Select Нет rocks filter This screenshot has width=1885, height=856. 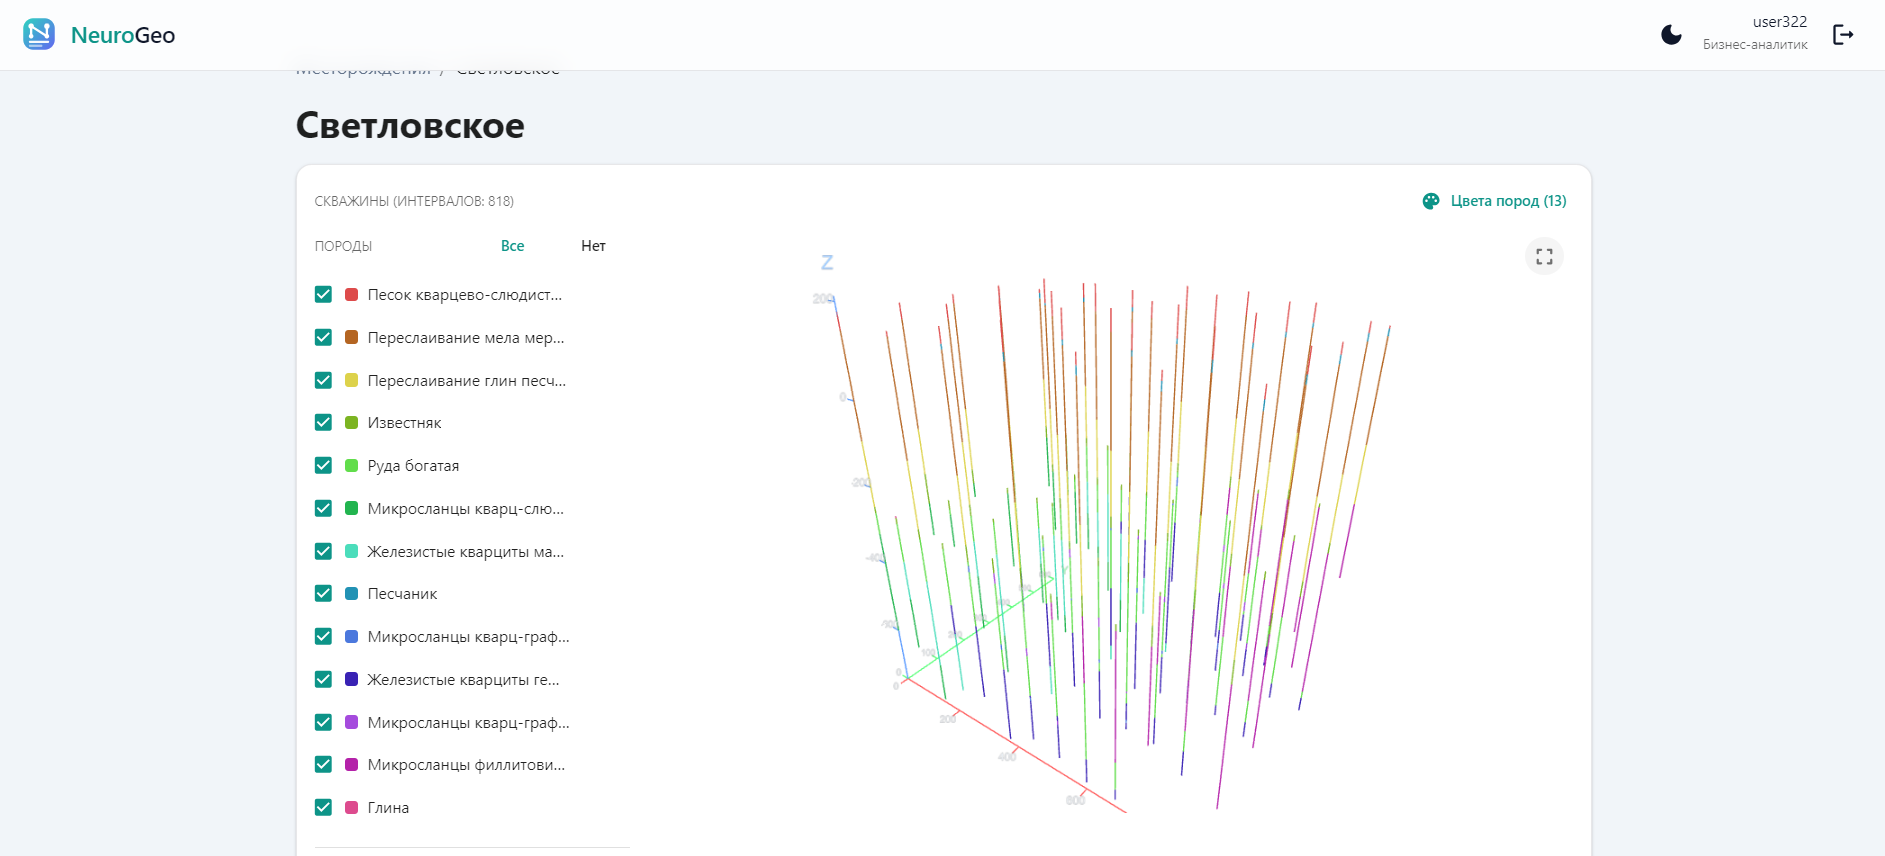593,246
